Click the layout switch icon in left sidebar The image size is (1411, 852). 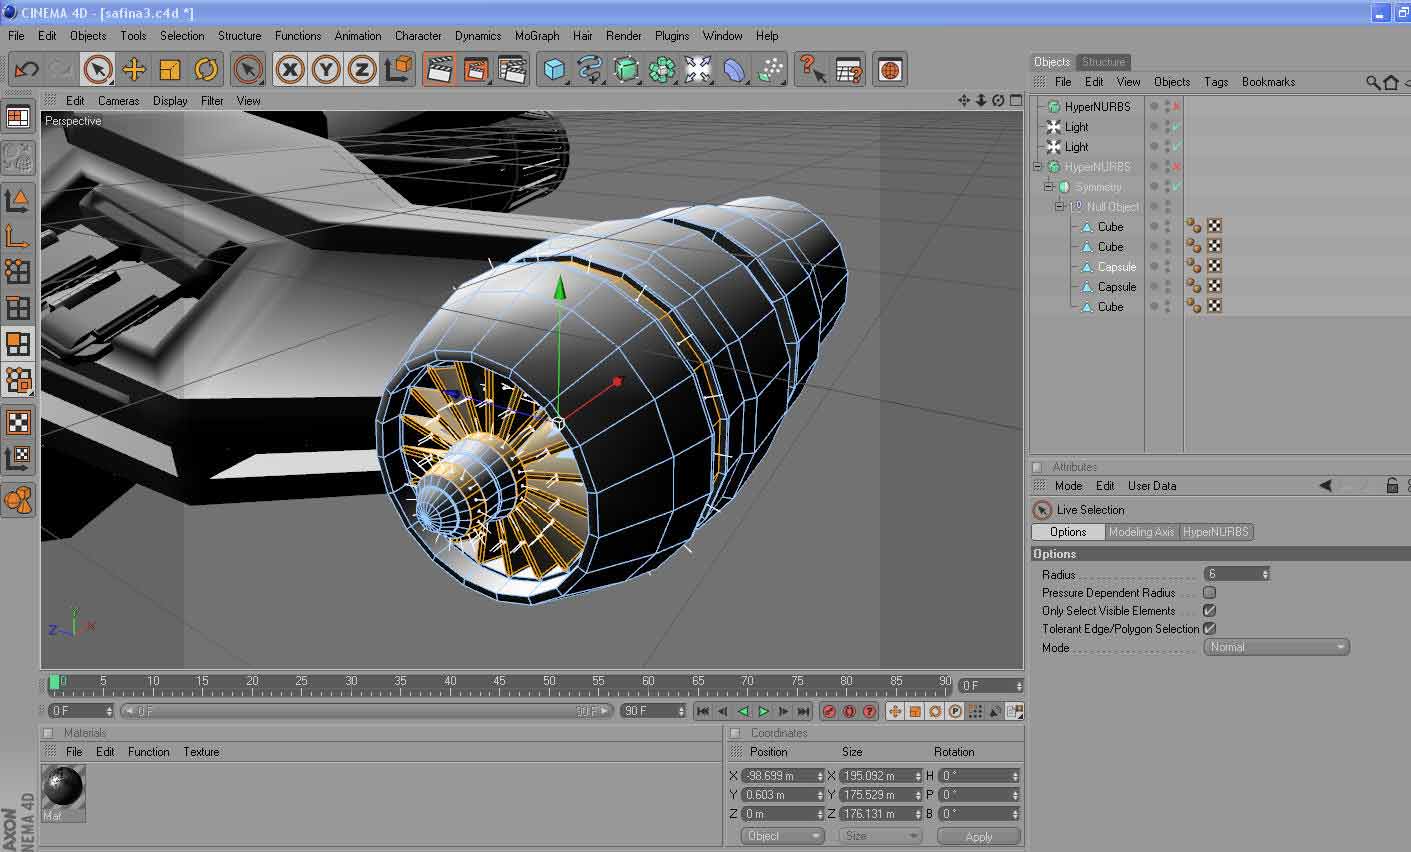pos(18,118)
